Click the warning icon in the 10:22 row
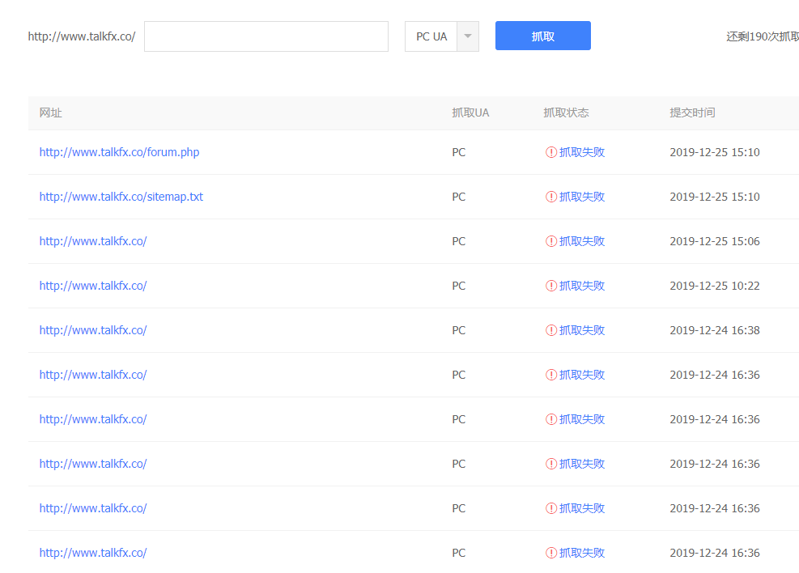799x573 pixels. tap(551, 285)
